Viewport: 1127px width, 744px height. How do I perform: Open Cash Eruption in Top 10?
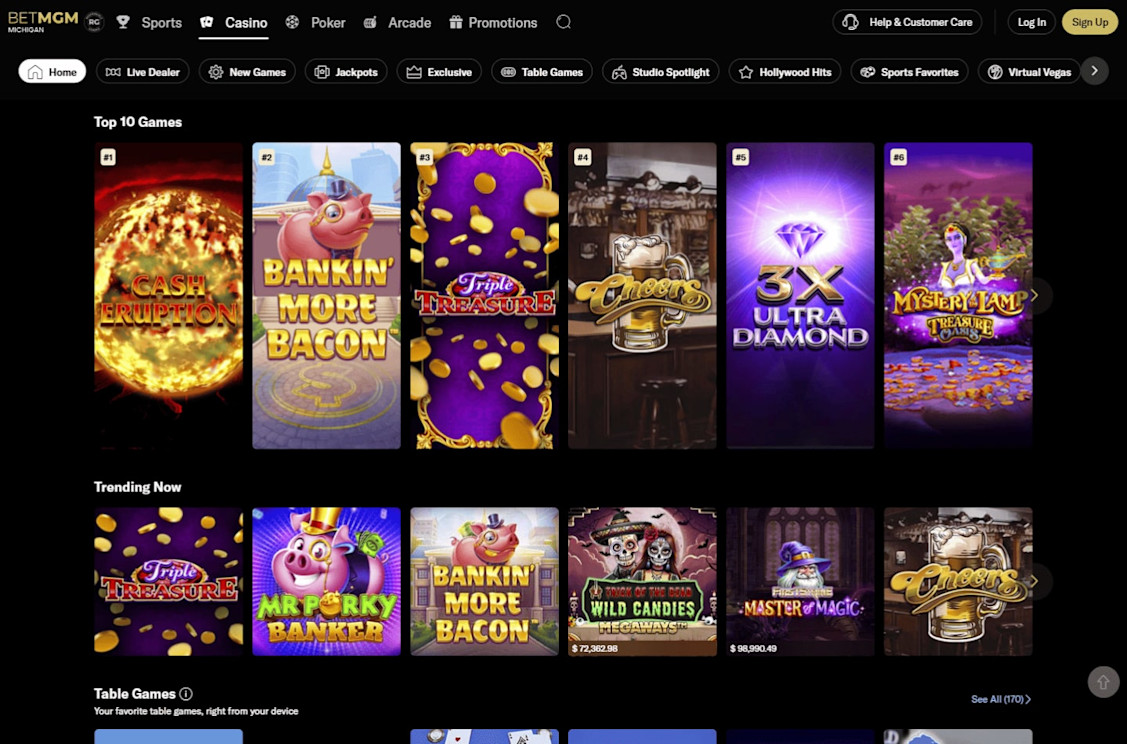tap(168, 295)
